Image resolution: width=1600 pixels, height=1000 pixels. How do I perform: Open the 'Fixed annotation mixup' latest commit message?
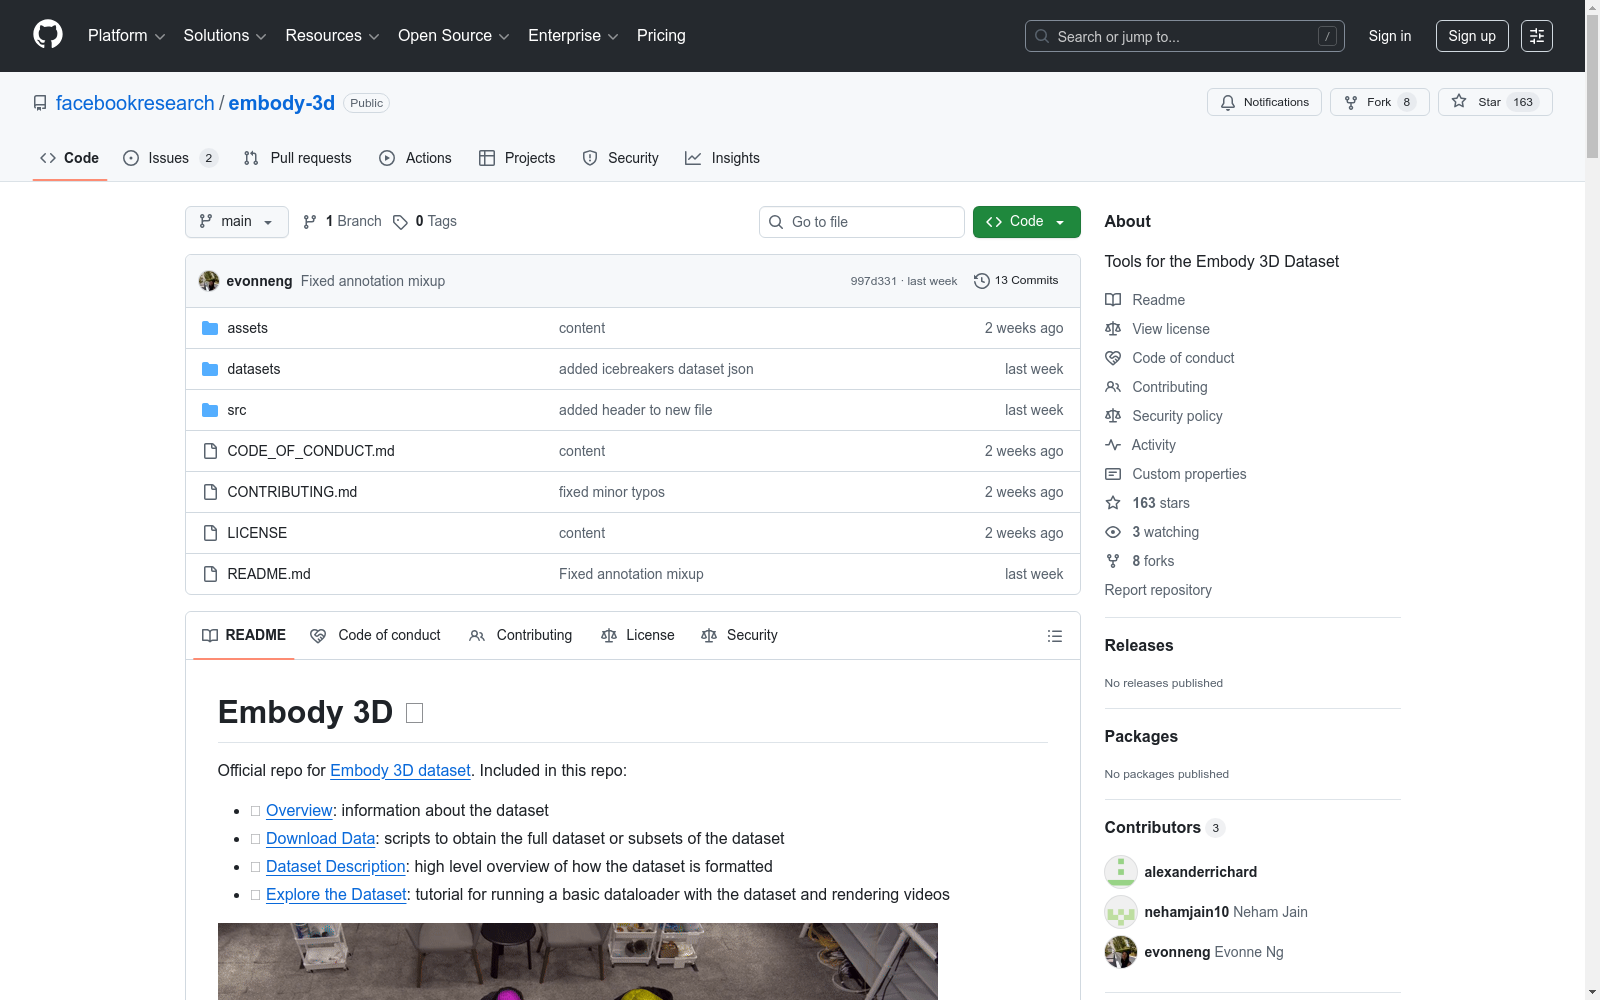coord(373,281)
